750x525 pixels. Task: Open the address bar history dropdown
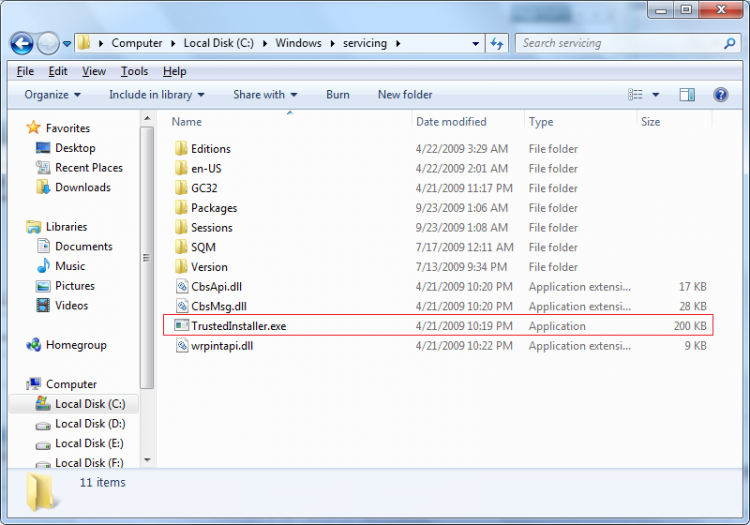click(475, 44)
